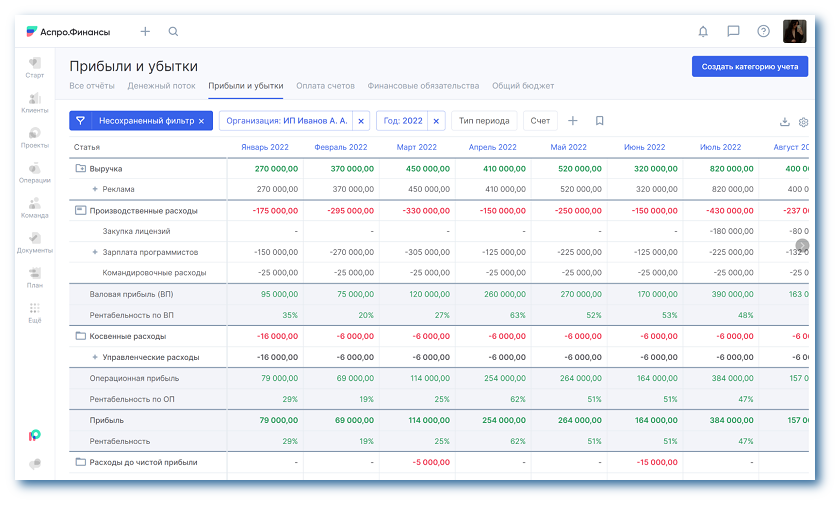Switch to Общий бюджет tab

click(x=523, y=86)
